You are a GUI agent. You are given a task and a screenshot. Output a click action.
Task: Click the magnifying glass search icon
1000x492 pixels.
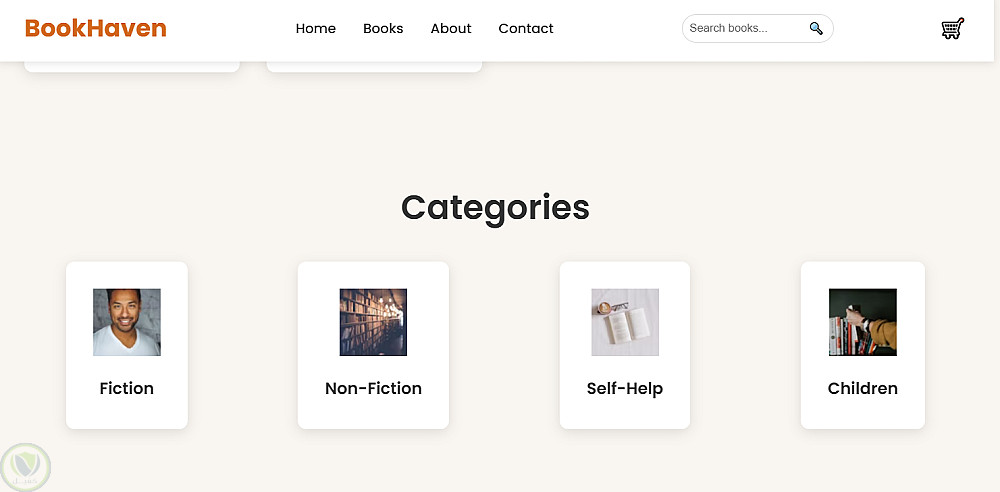point(816,29)
